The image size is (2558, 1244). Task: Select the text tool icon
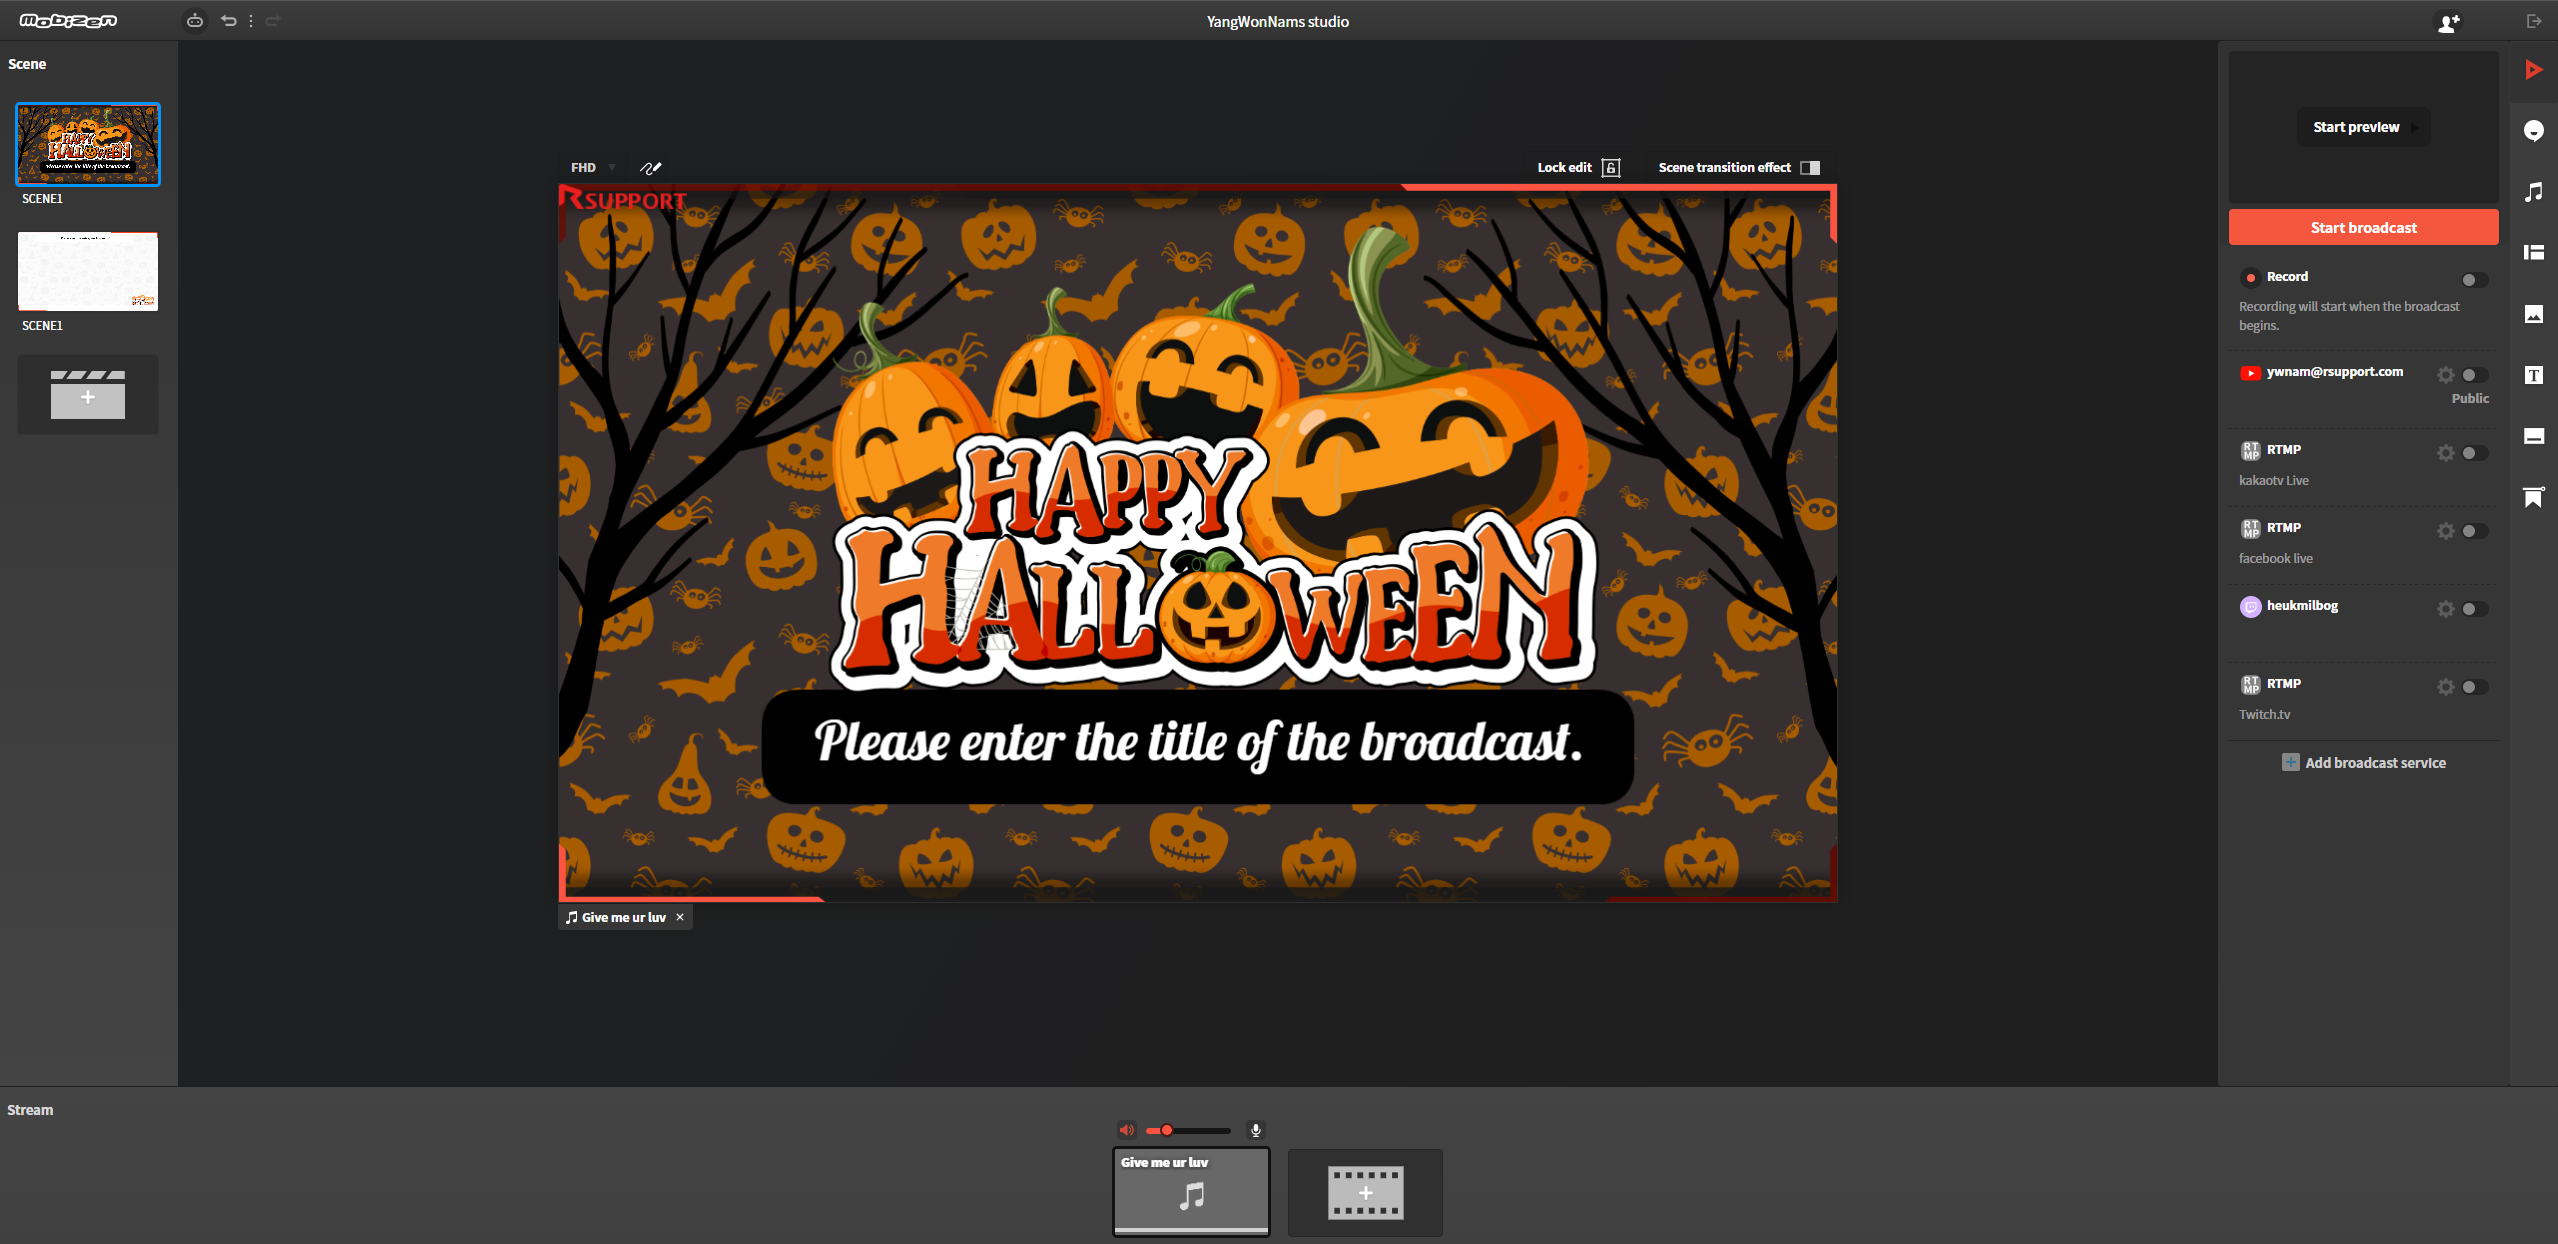(x=2533, y=375)
